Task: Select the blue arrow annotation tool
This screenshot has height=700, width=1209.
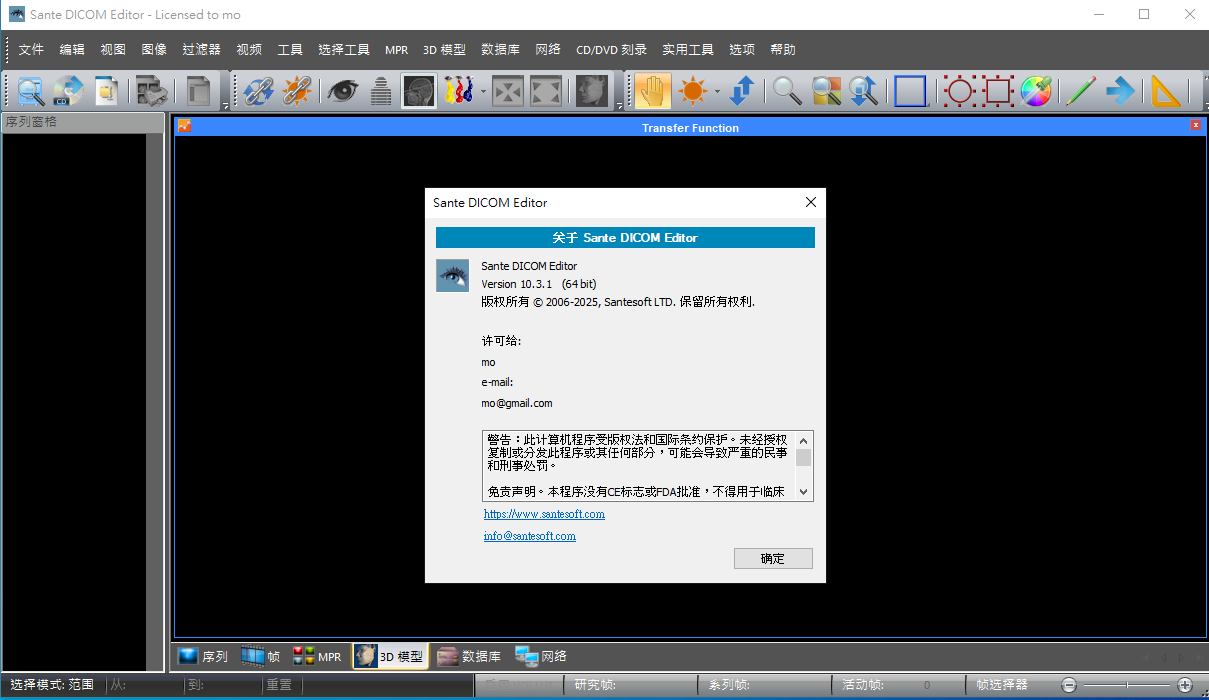Action: point(1120,91)
